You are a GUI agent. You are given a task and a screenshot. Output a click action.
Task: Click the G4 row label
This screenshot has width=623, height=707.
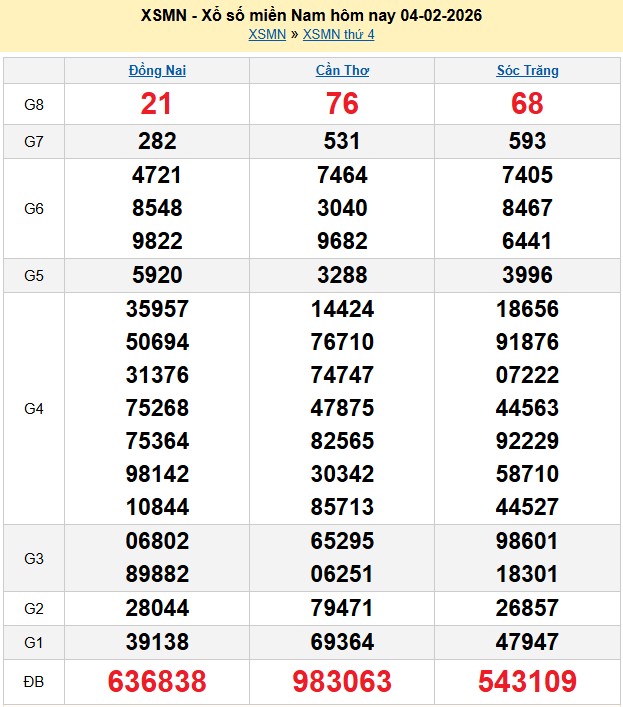pyautogui.click(x=34, y=408)
